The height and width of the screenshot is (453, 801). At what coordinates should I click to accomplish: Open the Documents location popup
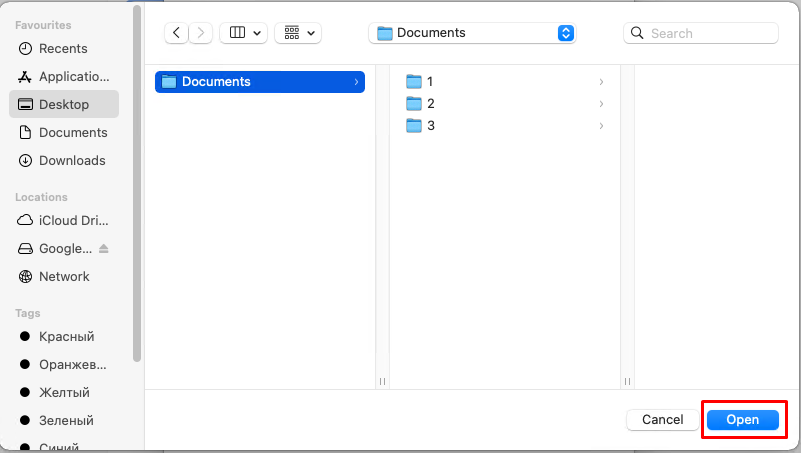(x=473, y=33)
